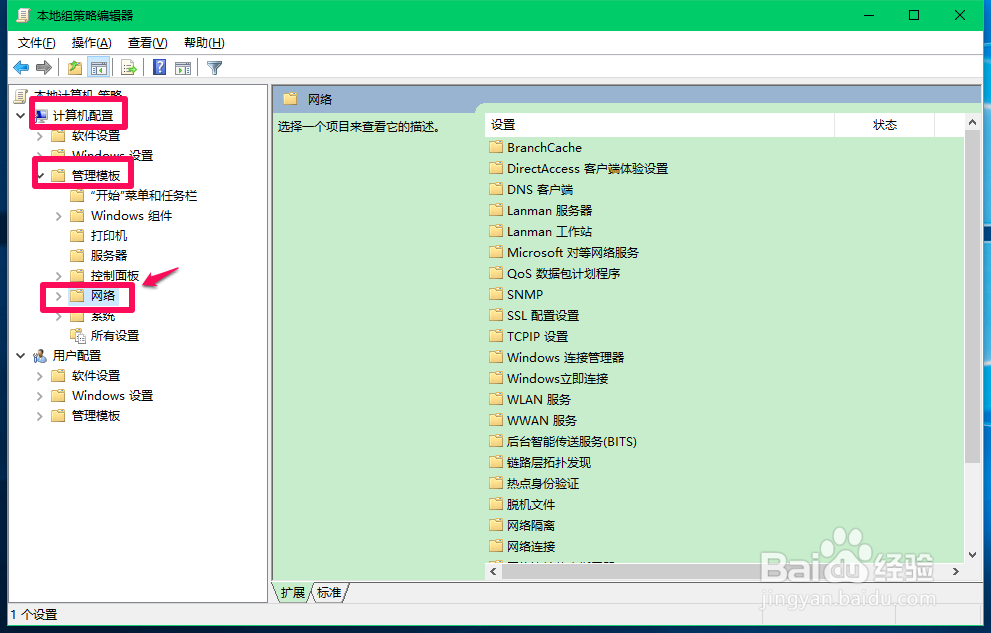Open the BranchCache settings folder

(544, 147)
